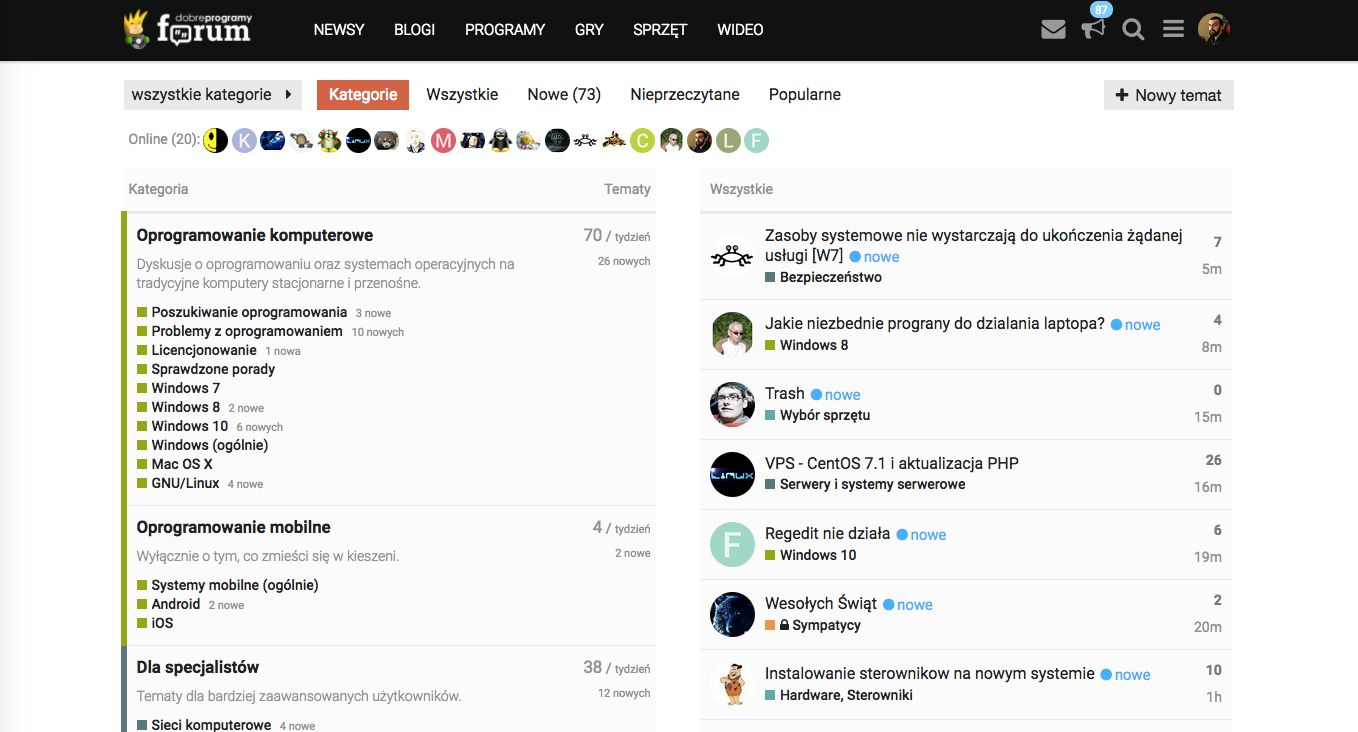Open Poszukiwanie oprogramowania subcategory
This screenshot has width=1358, height=732.
pyautogui.click(x=249, y=312)
